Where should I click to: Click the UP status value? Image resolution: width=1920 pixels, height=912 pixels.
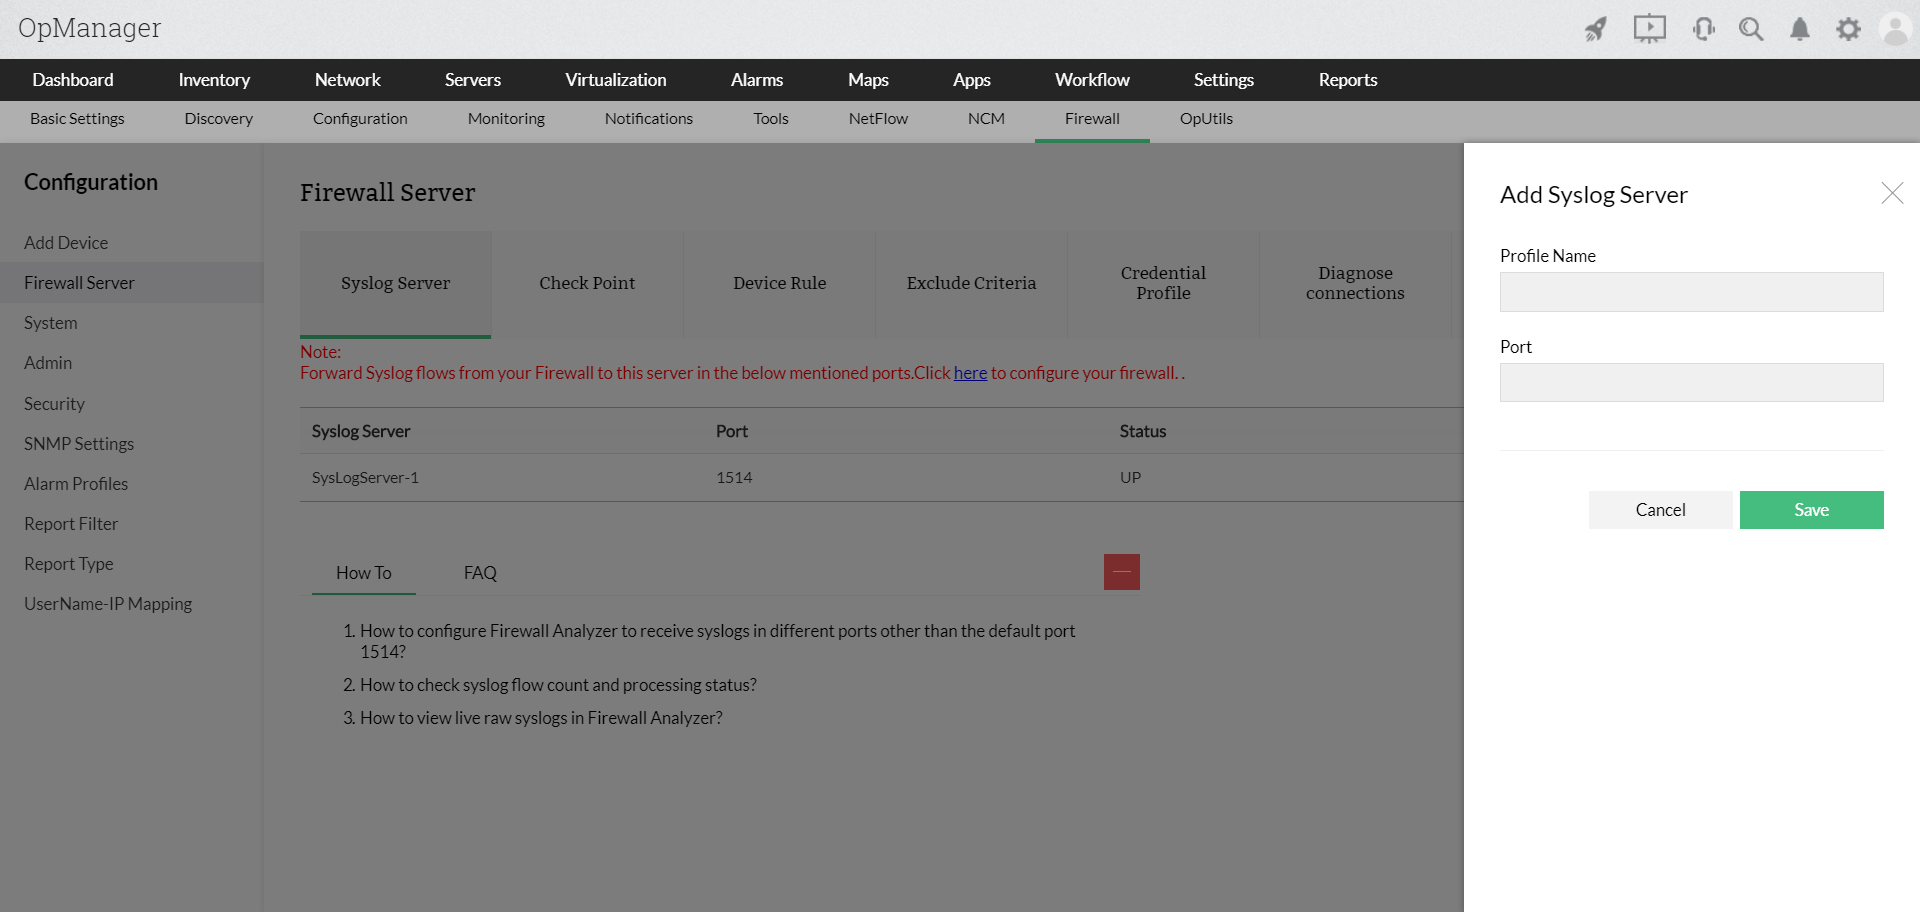[x=1130, y=478]
